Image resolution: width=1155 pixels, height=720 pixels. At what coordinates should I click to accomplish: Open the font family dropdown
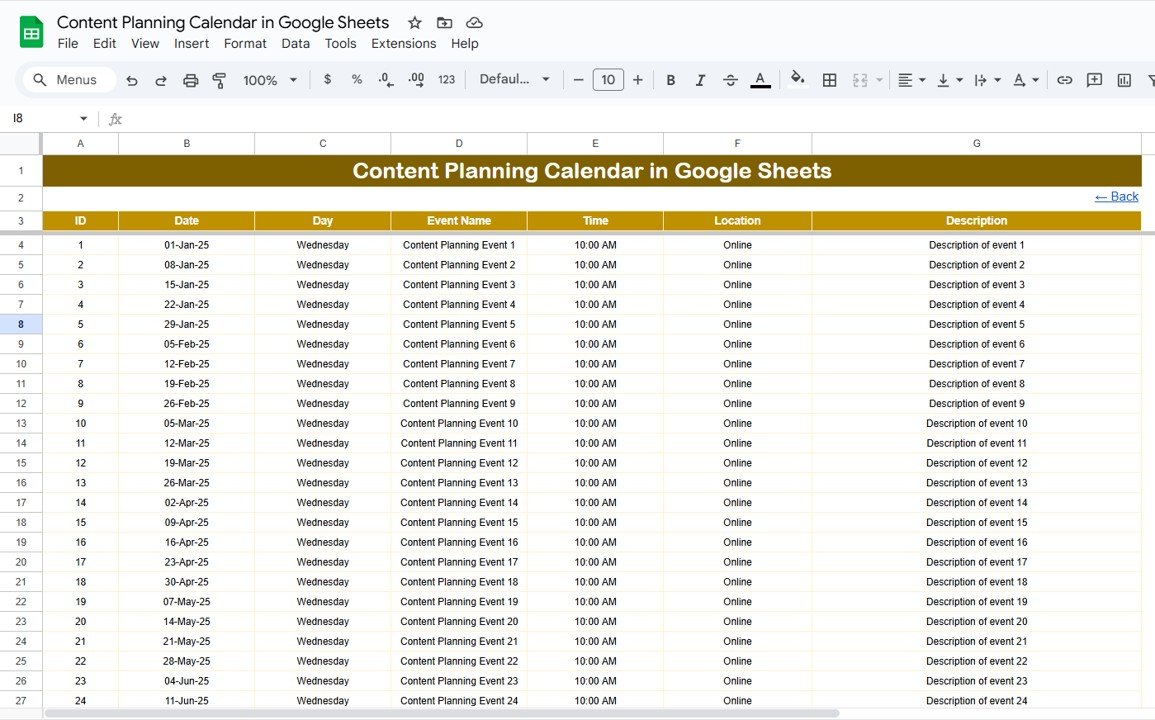(x=514, y=80)
